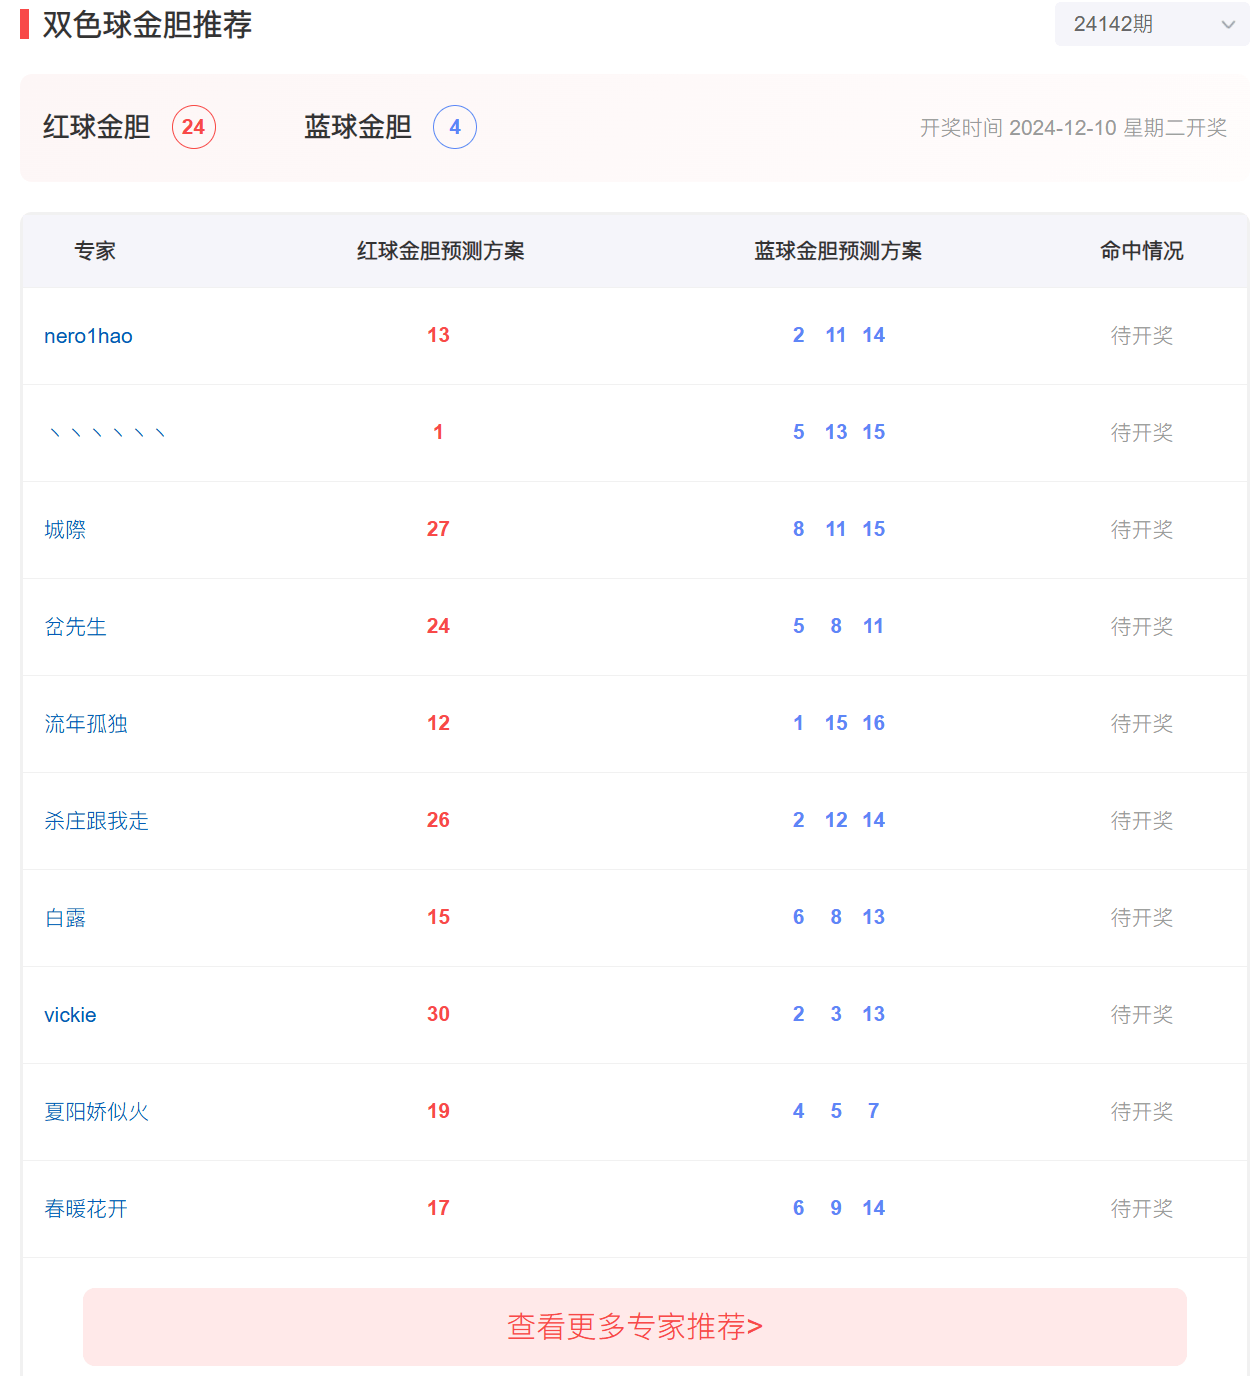Viewport: 1254px width, 1376px height.
Task: Select red ball 1 prediction
Action: click(438, 432)
